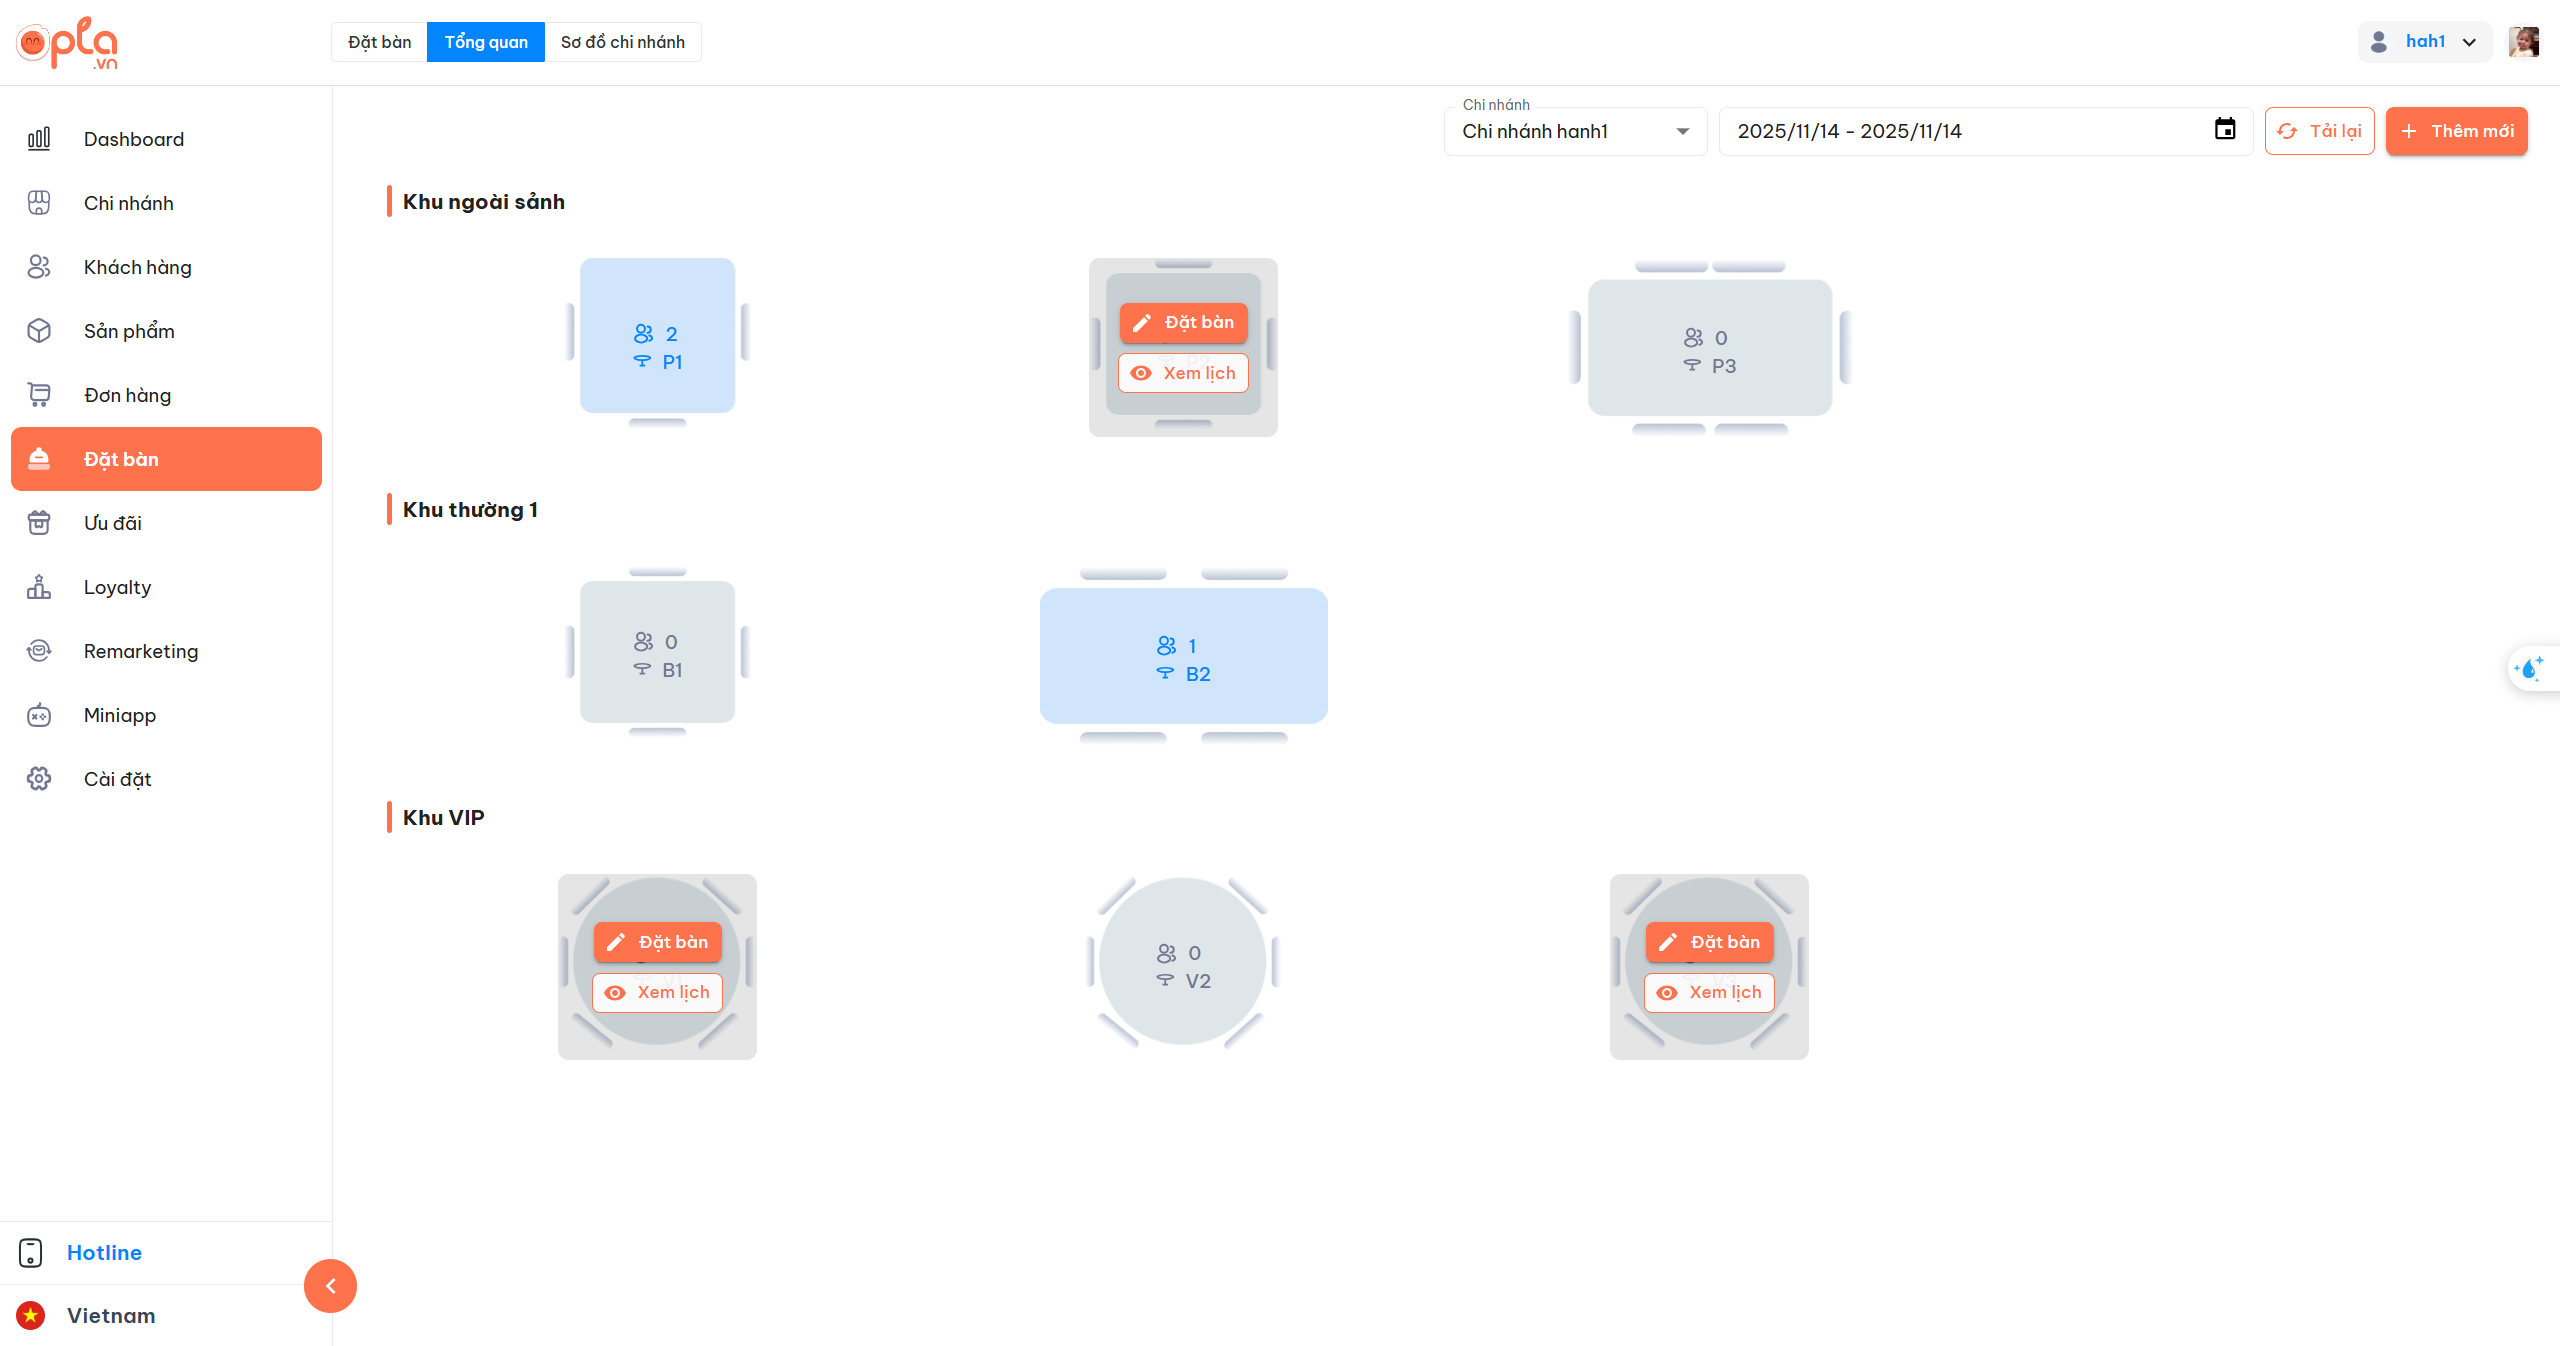Click the Loyalty podium icon
The width and height of the screenshot is (2560, 1346).
point(39,587)
